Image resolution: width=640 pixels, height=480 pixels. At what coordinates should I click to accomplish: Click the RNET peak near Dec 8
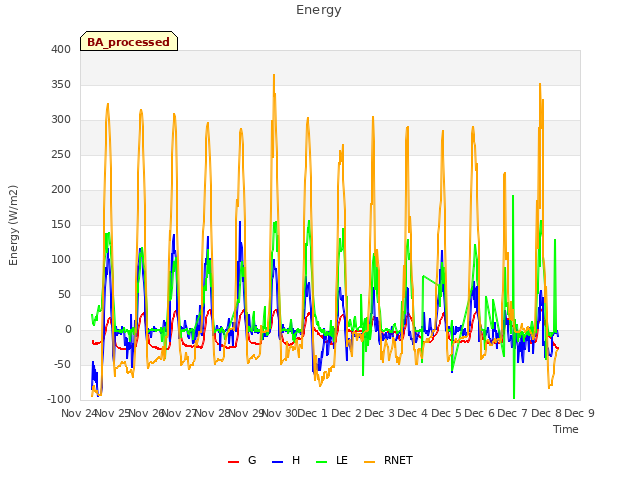(x=540, y=84)
